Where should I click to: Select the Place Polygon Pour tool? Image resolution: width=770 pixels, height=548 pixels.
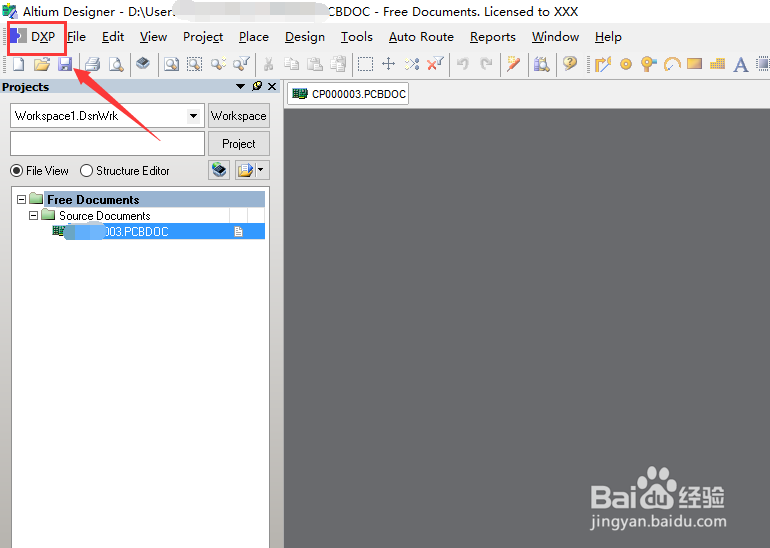[x=717, y=64]
